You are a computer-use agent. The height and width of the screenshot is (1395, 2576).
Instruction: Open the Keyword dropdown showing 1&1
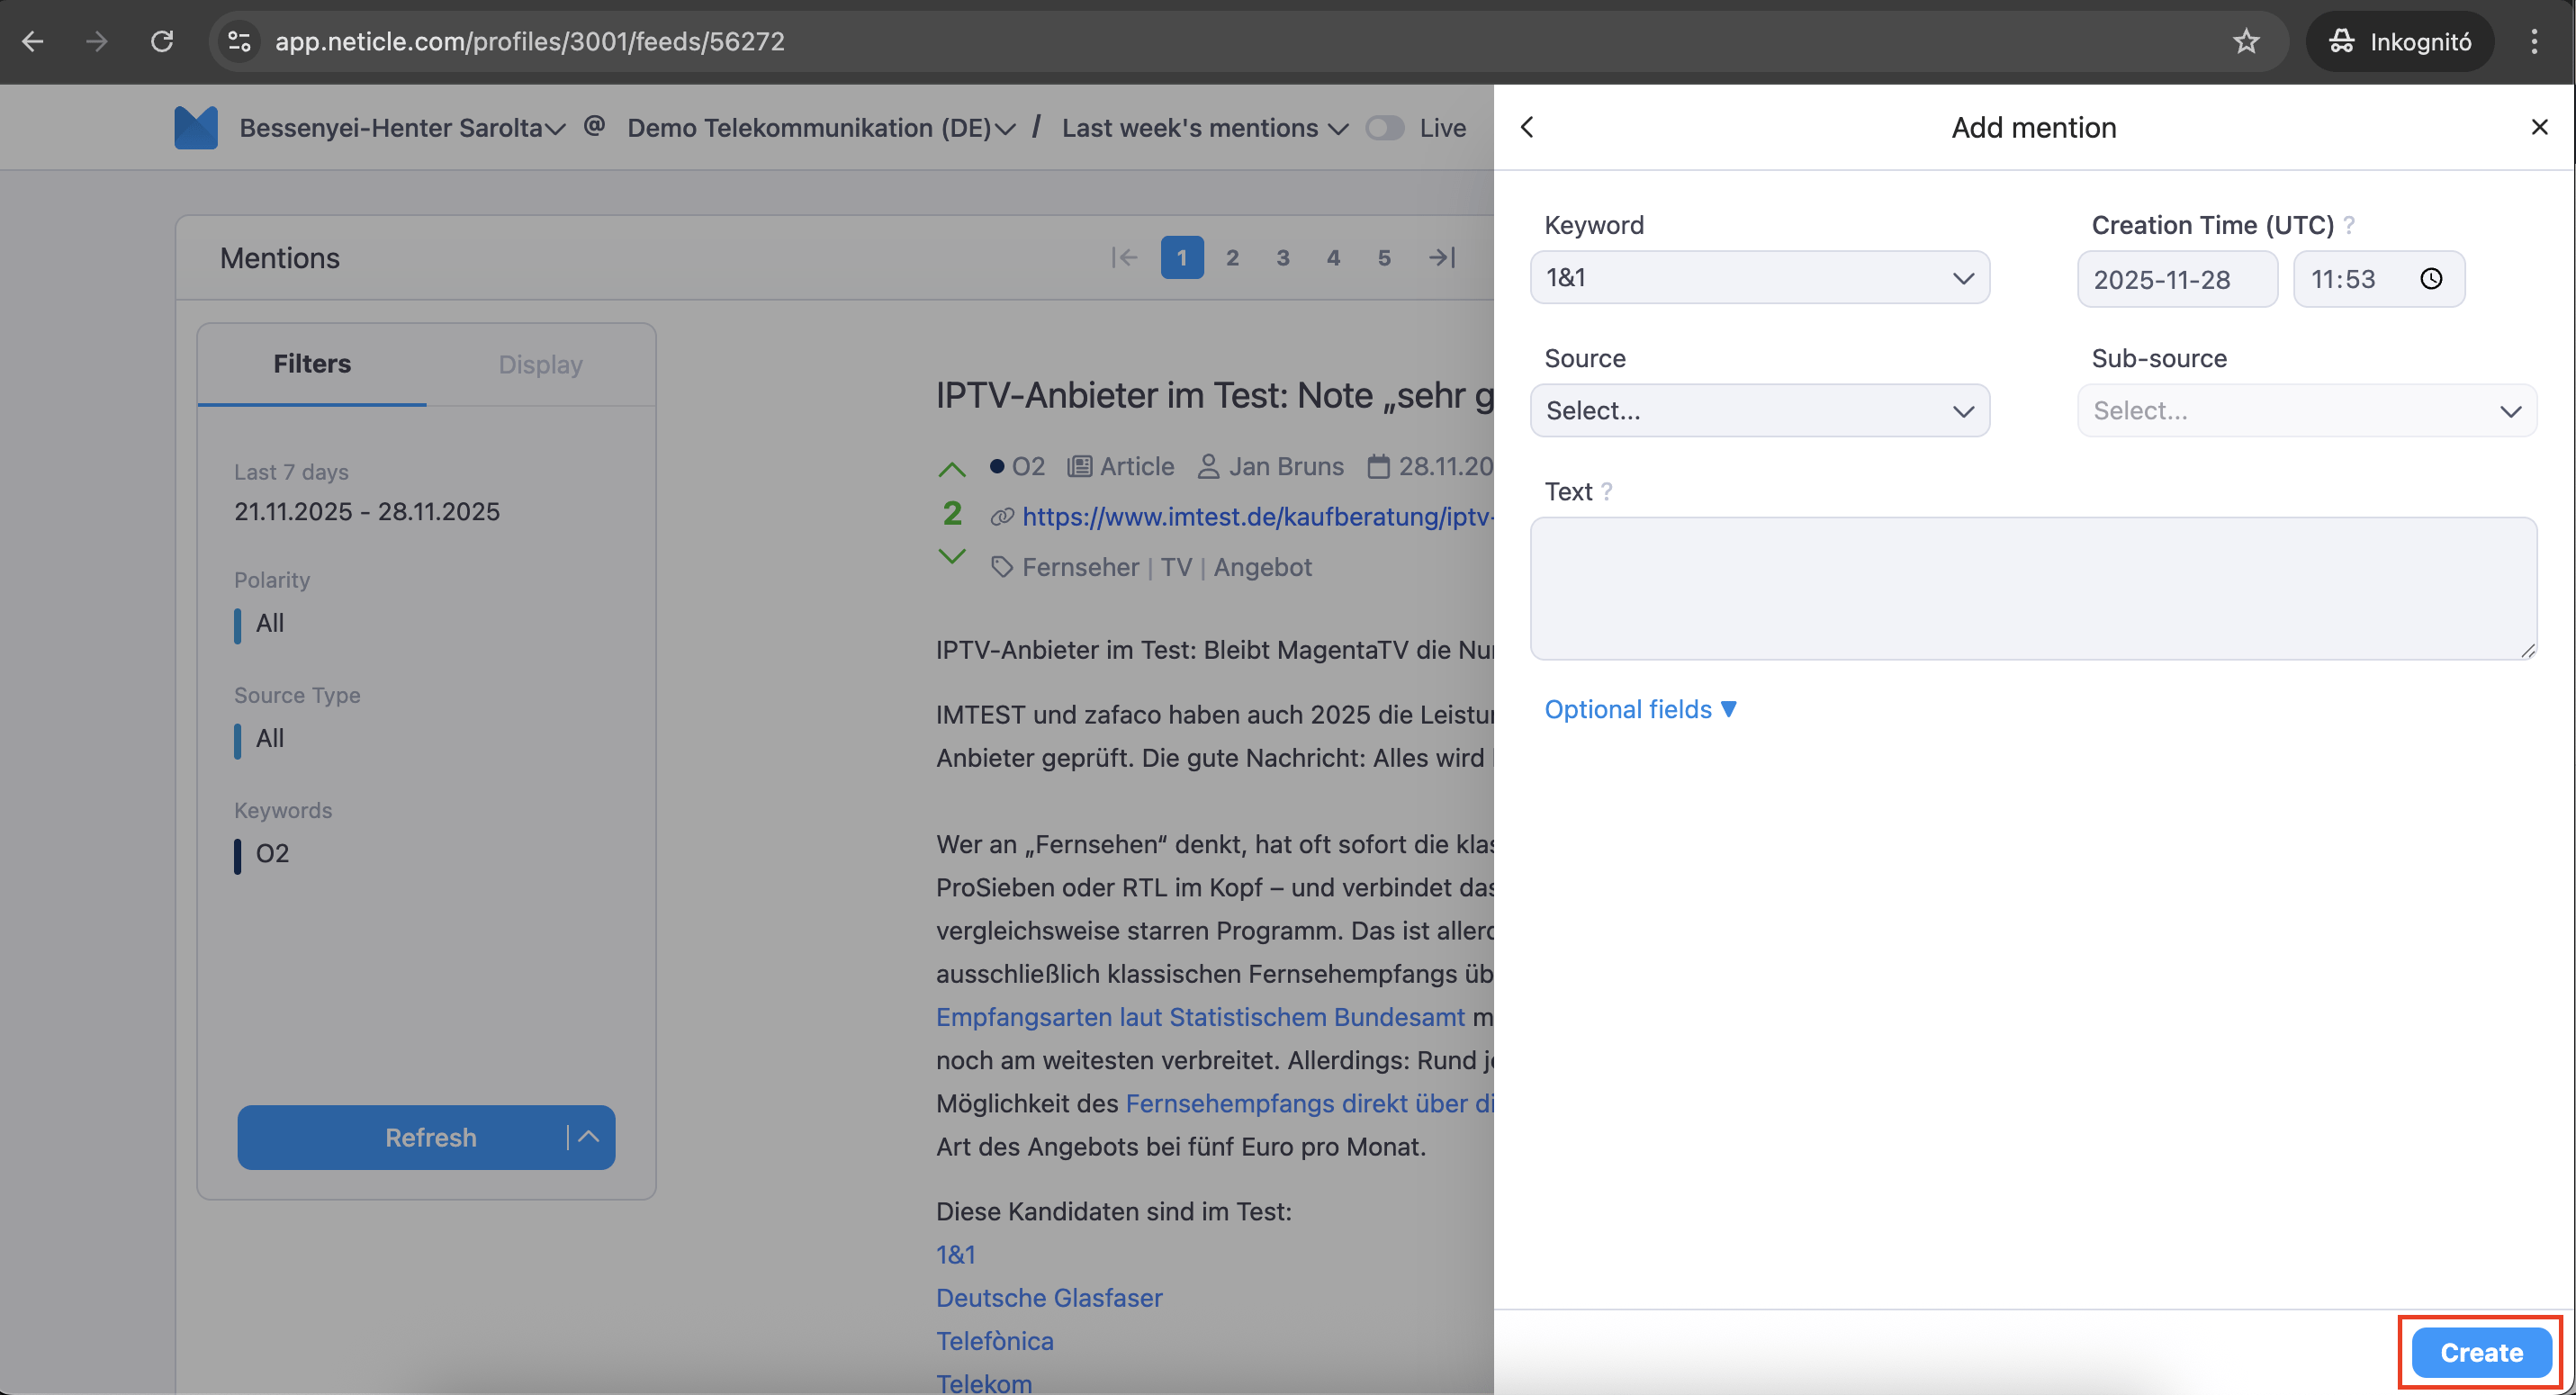click(1759, 278)
